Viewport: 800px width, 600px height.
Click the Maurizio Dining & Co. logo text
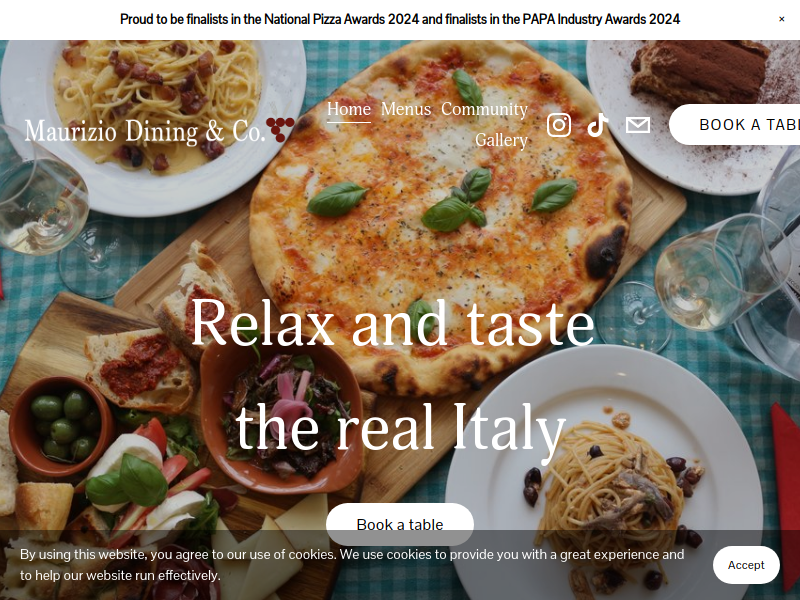tap(145, 131)
